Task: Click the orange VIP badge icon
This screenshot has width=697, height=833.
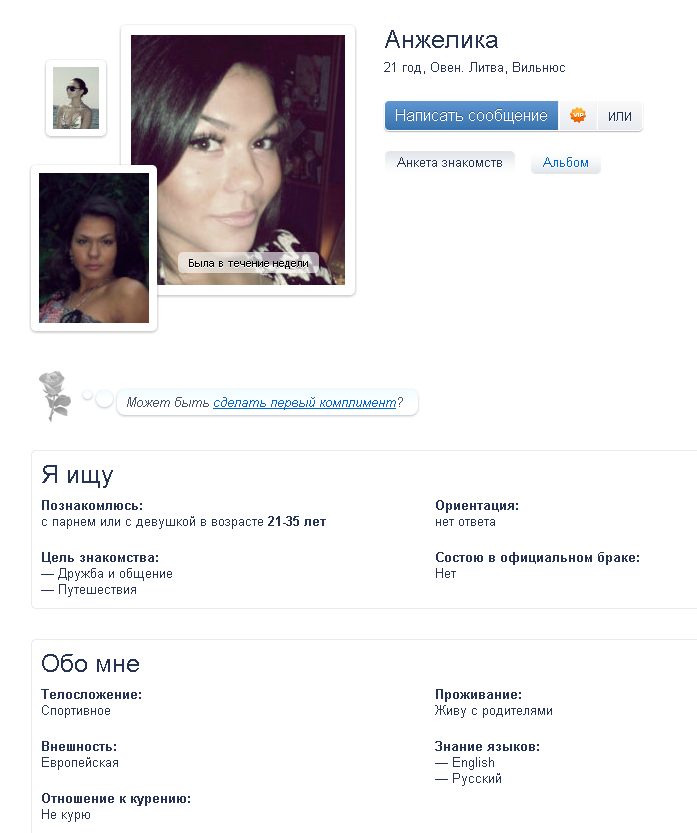Action: pyautogui.click(x=577, y=115)
